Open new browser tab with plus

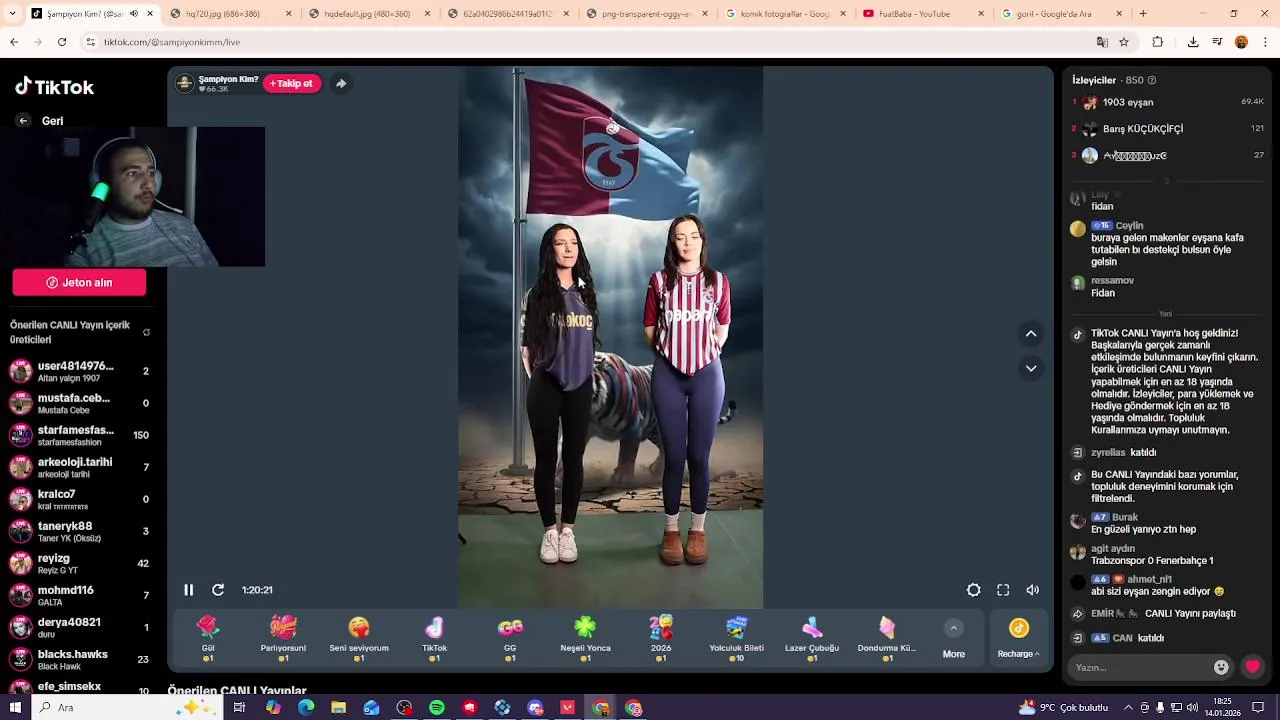(1143, 14)
